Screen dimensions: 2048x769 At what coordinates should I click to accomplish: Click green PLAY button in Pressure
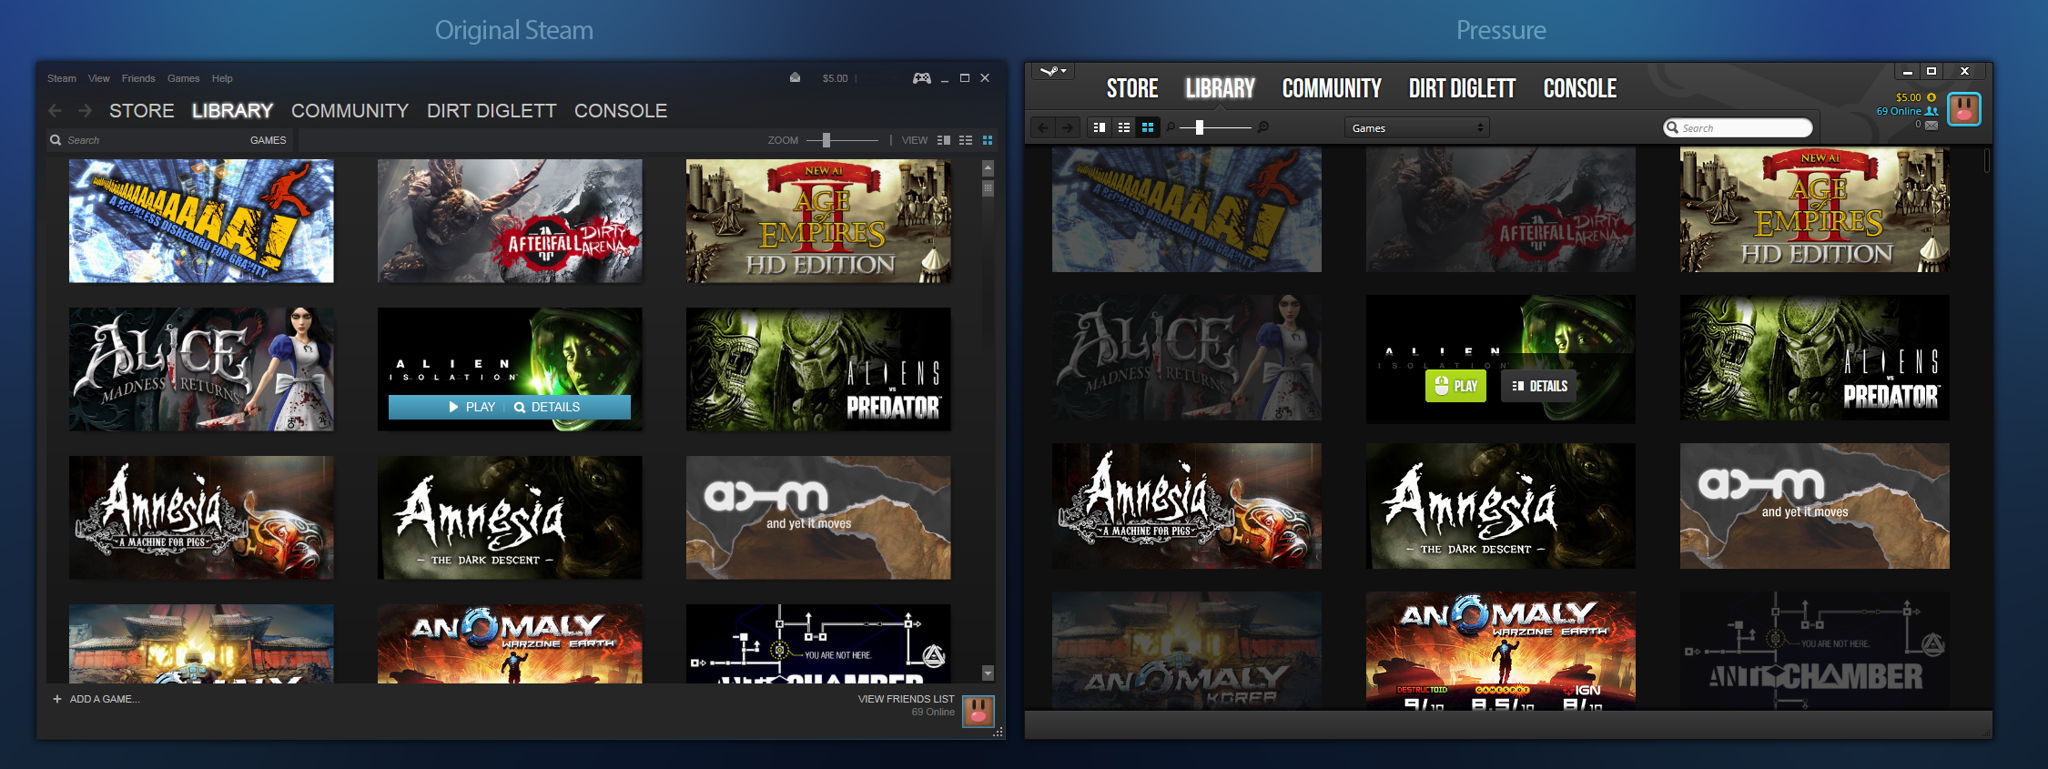(1456, 386)
